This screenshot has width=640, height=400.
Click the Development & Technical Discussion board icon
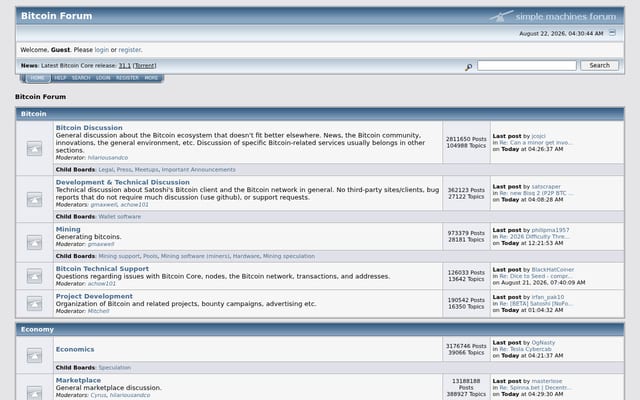[34, 200]
